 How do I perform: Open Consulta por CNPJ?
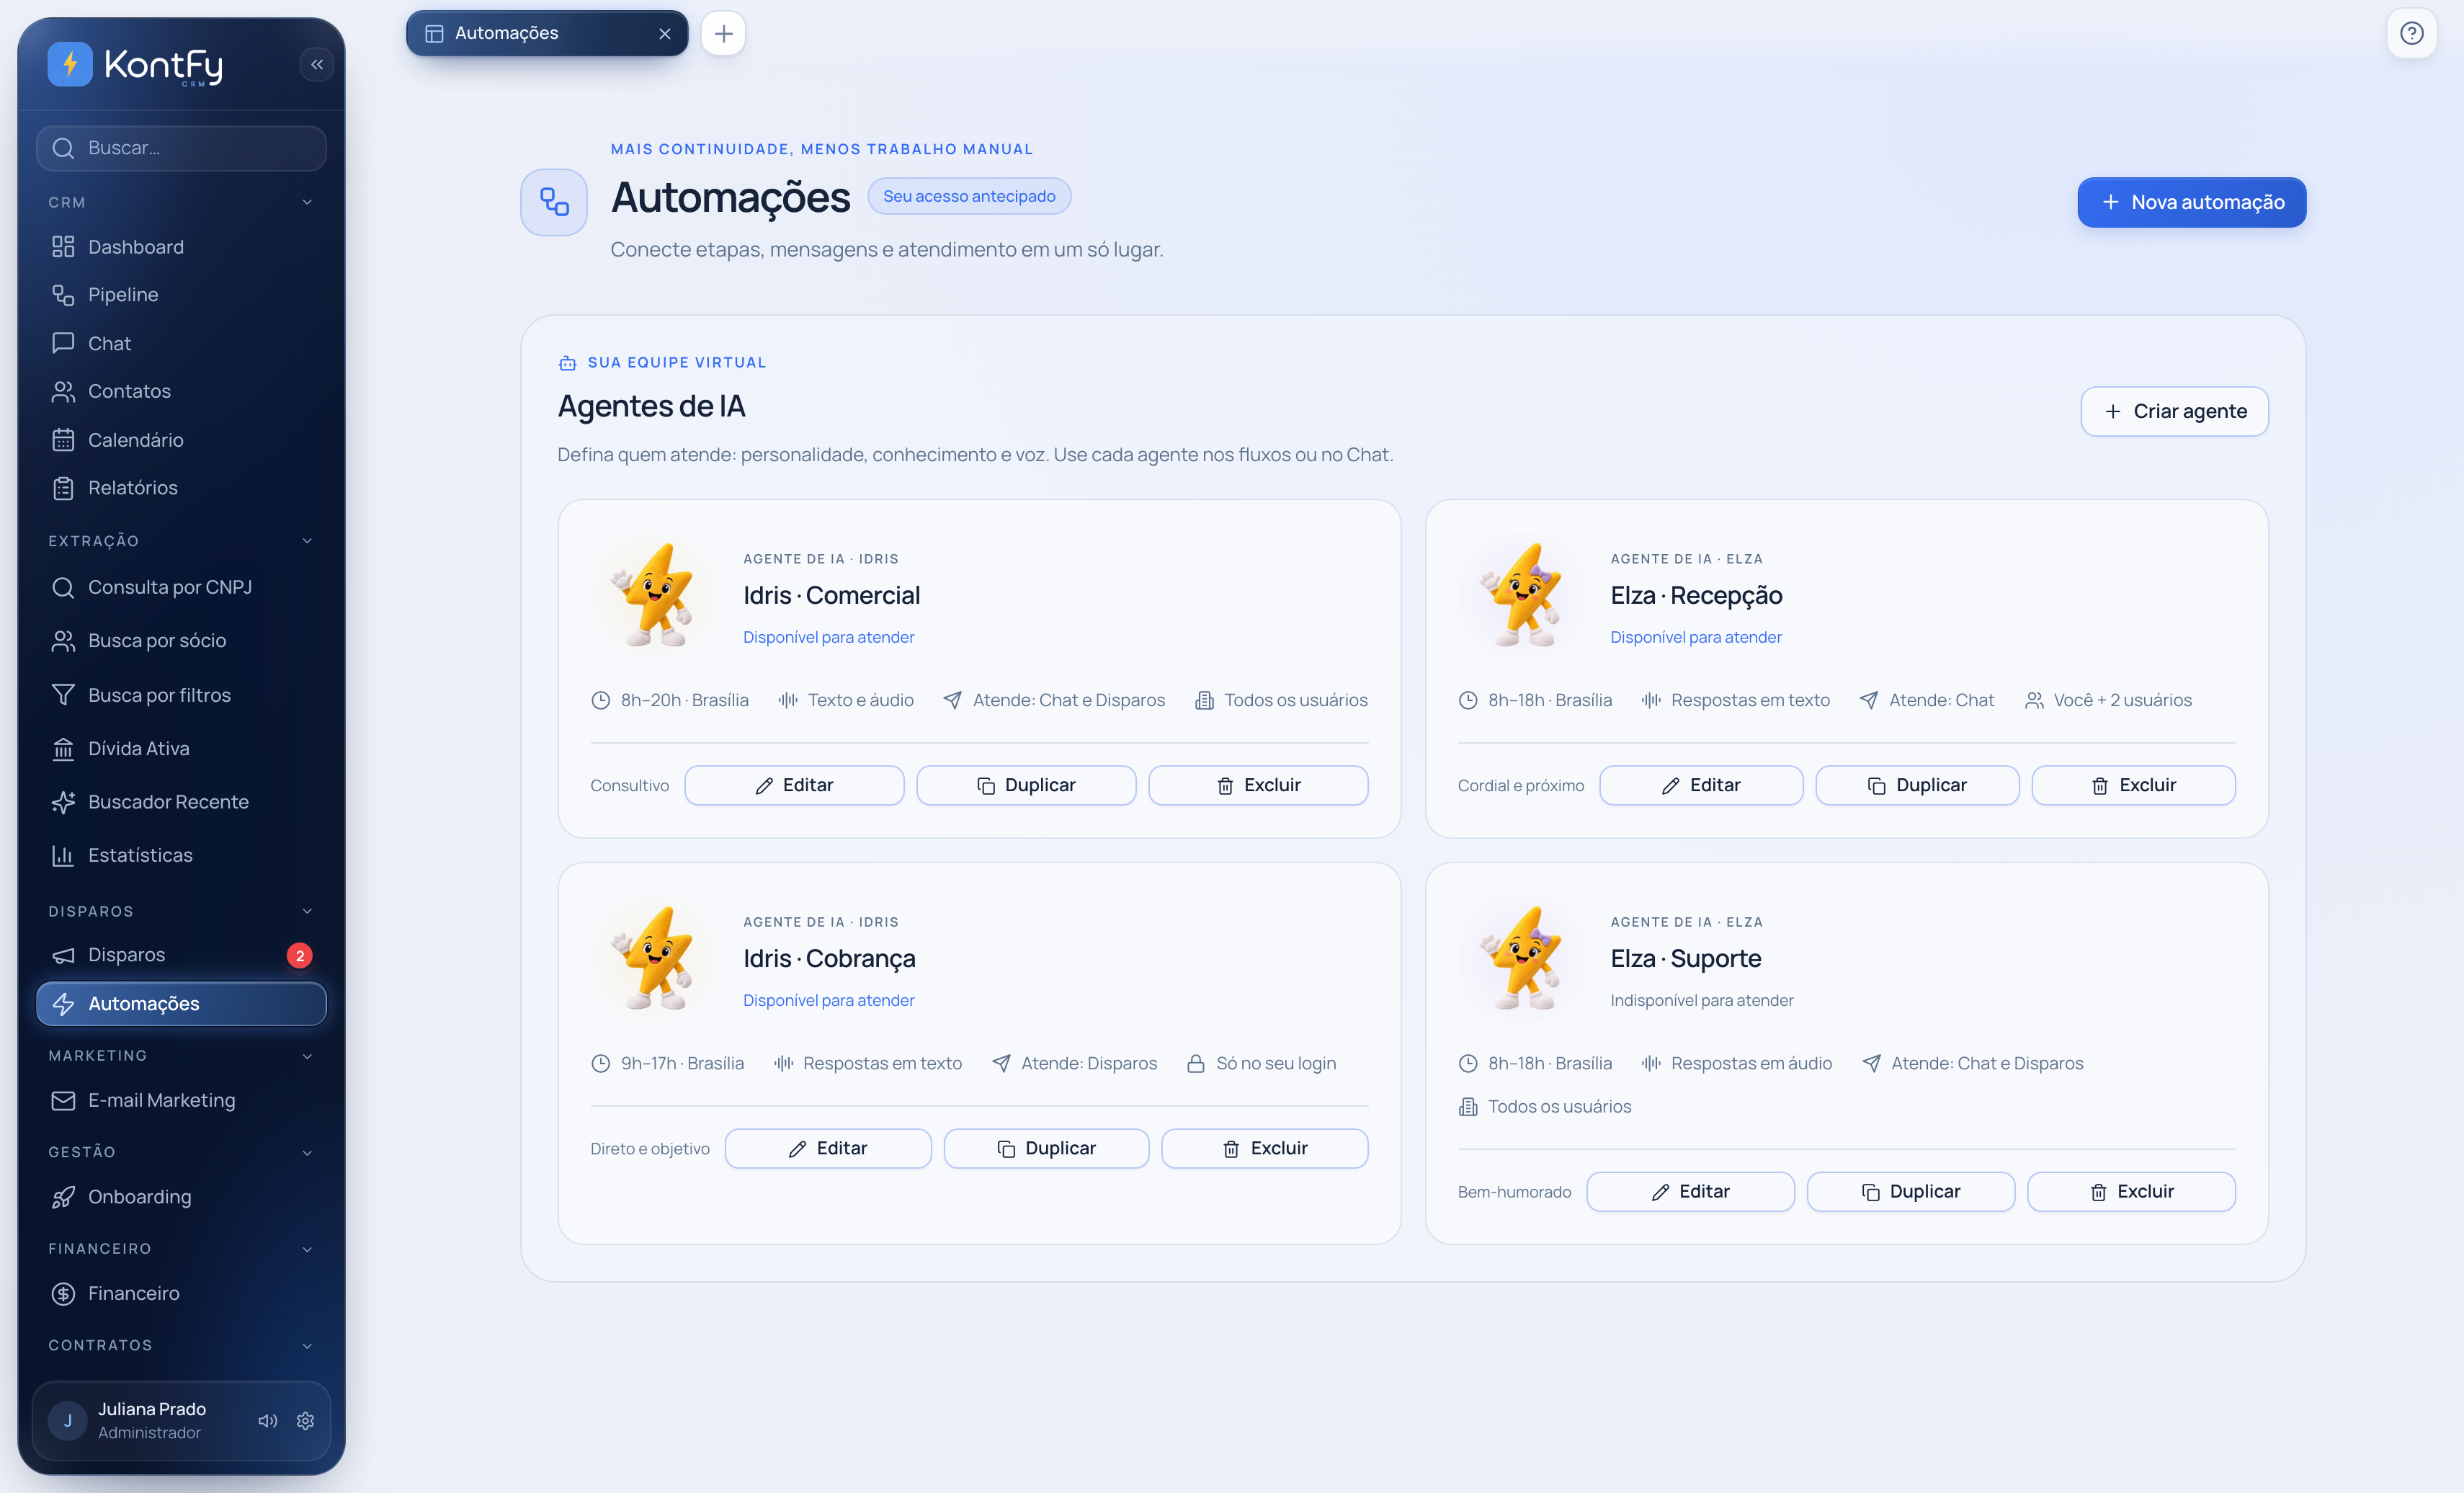[181, 587]
